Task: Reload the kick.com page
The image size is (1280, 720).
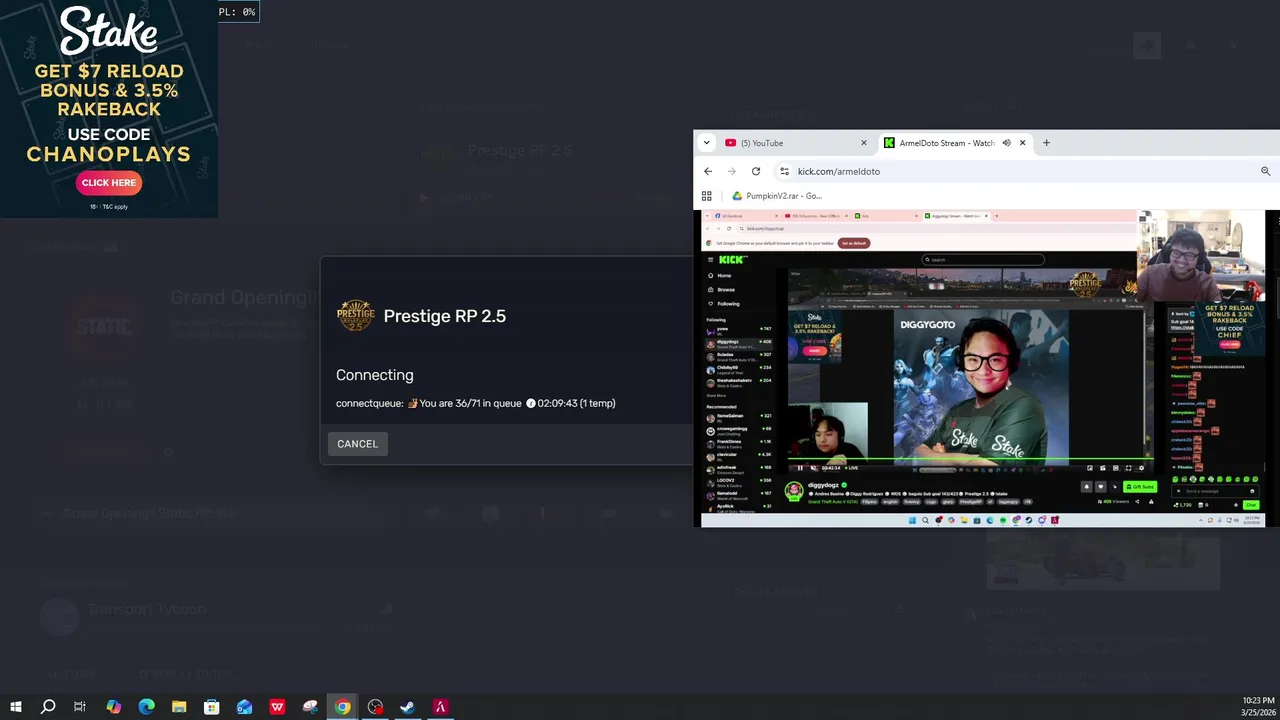Action: click(756, 171)
